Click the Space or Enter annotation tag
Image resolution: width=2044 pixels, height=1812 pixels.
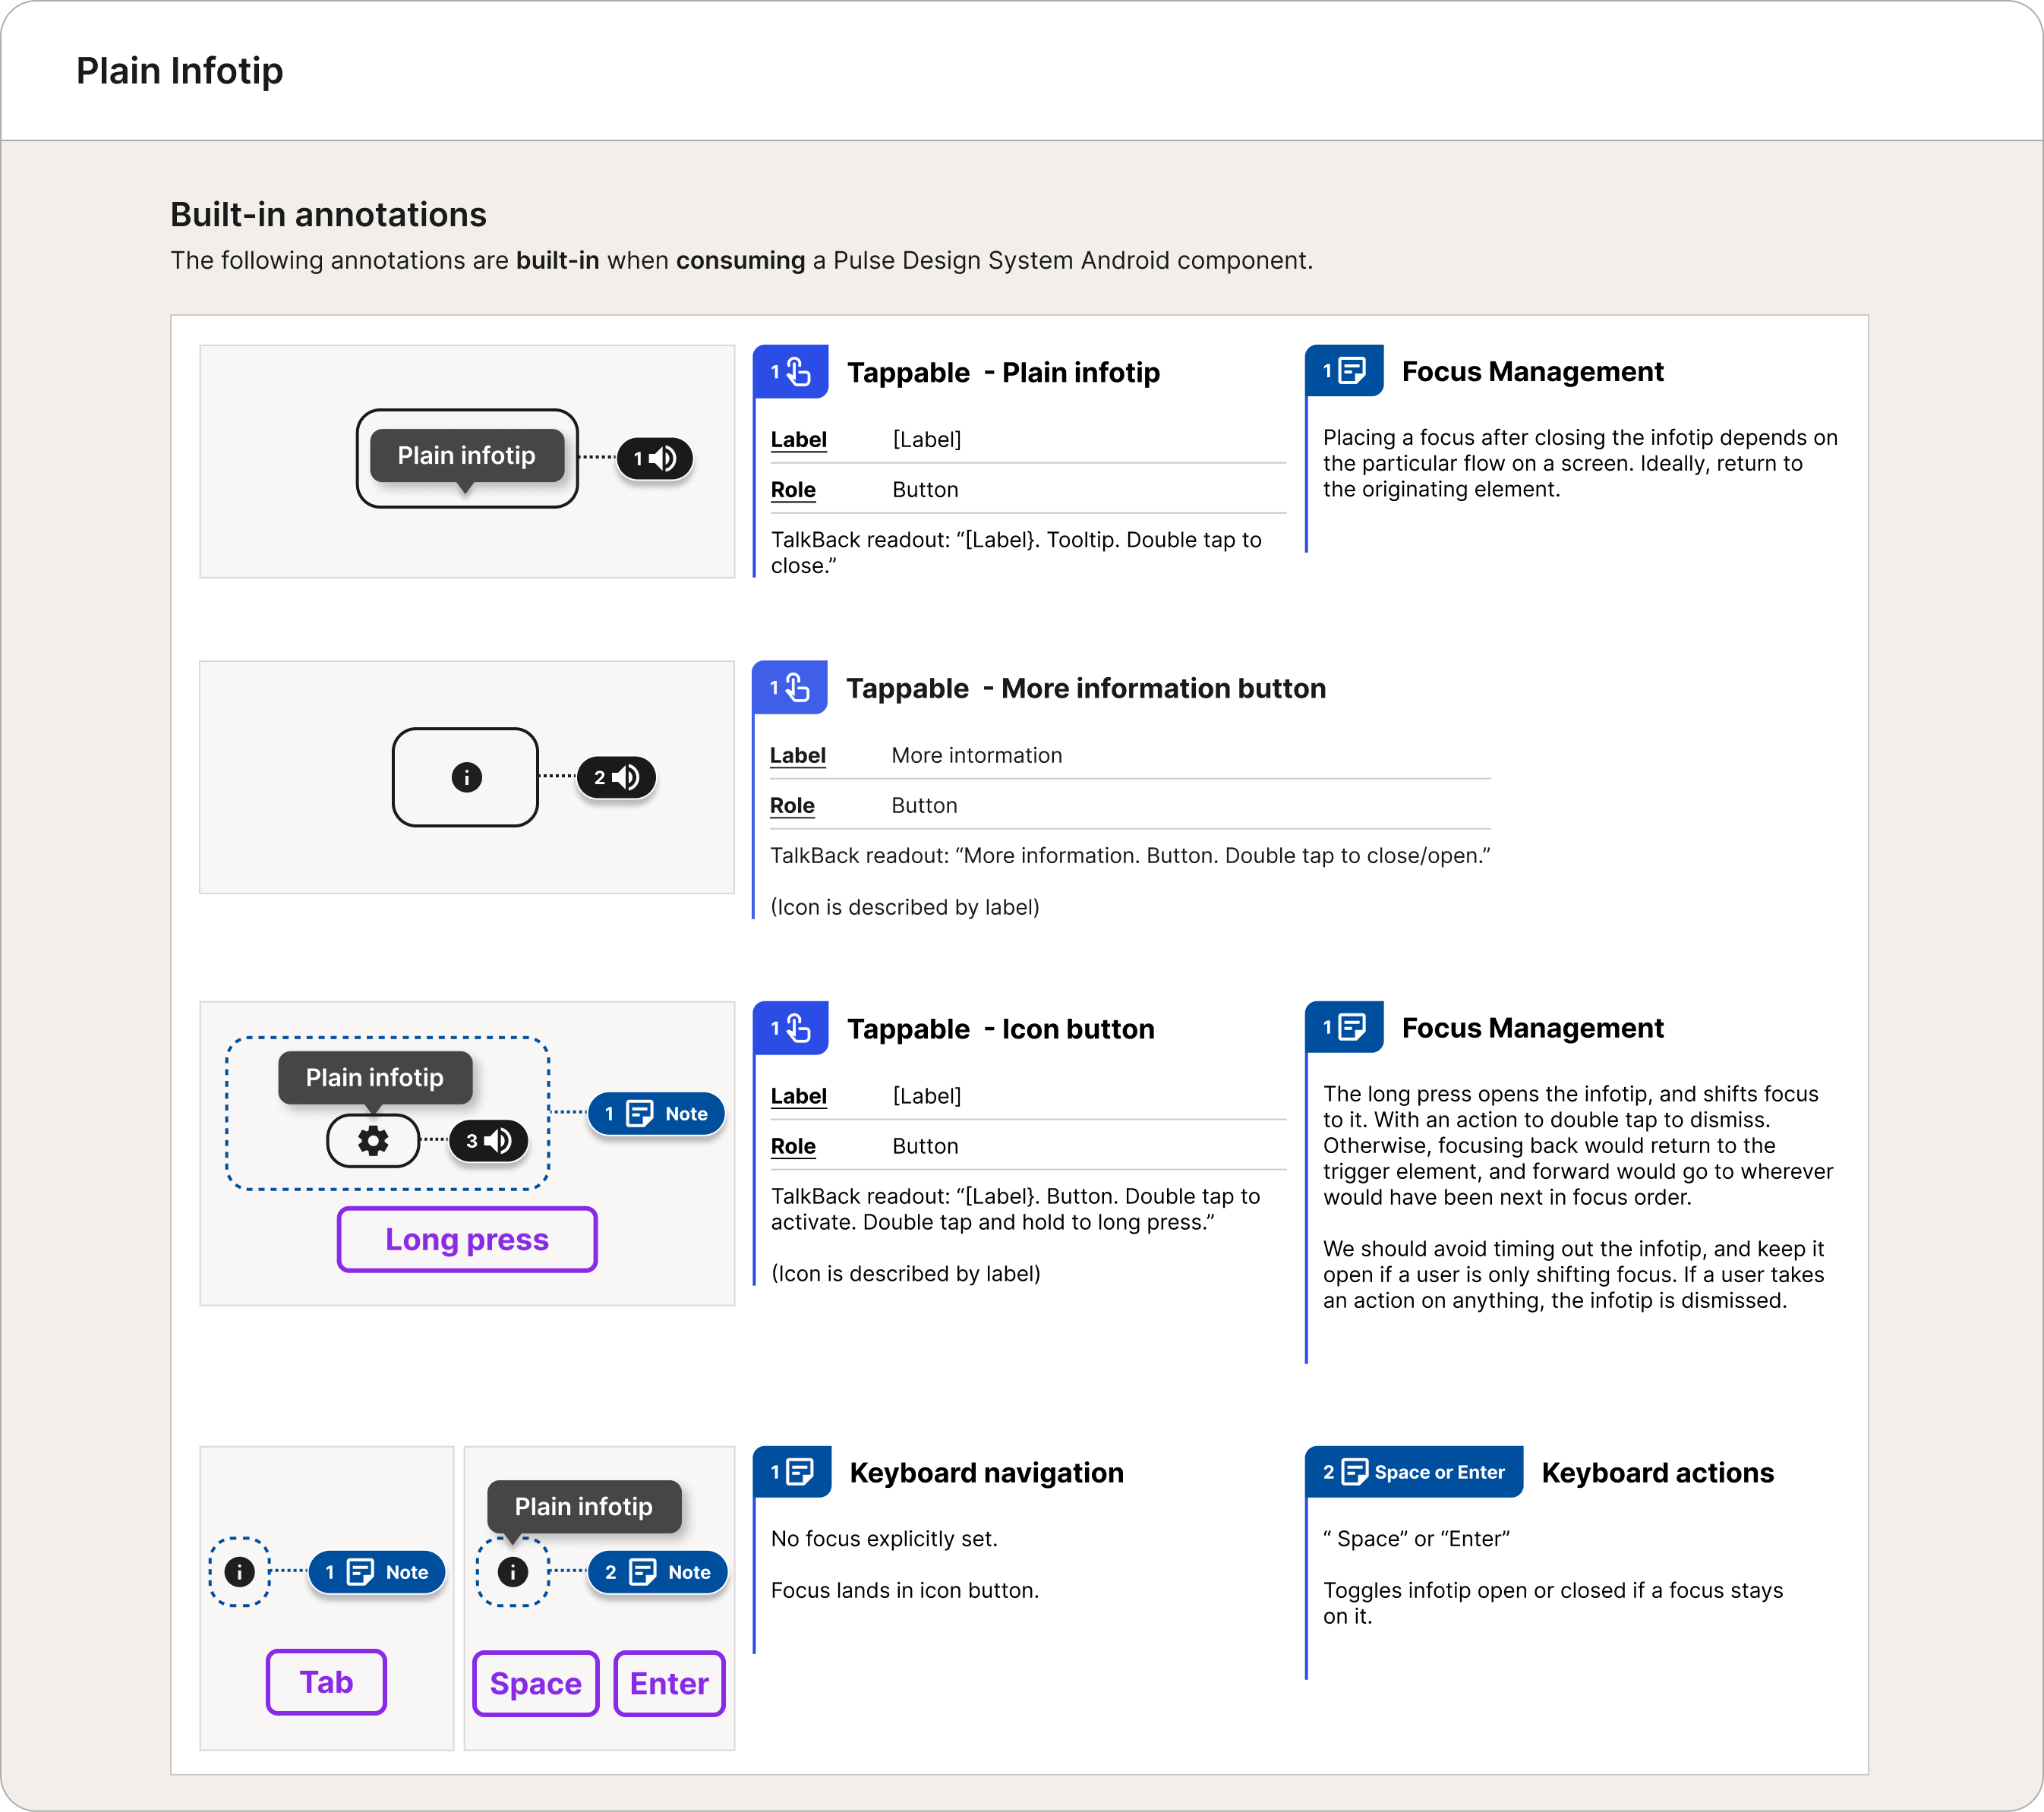pos(1414,1472)
